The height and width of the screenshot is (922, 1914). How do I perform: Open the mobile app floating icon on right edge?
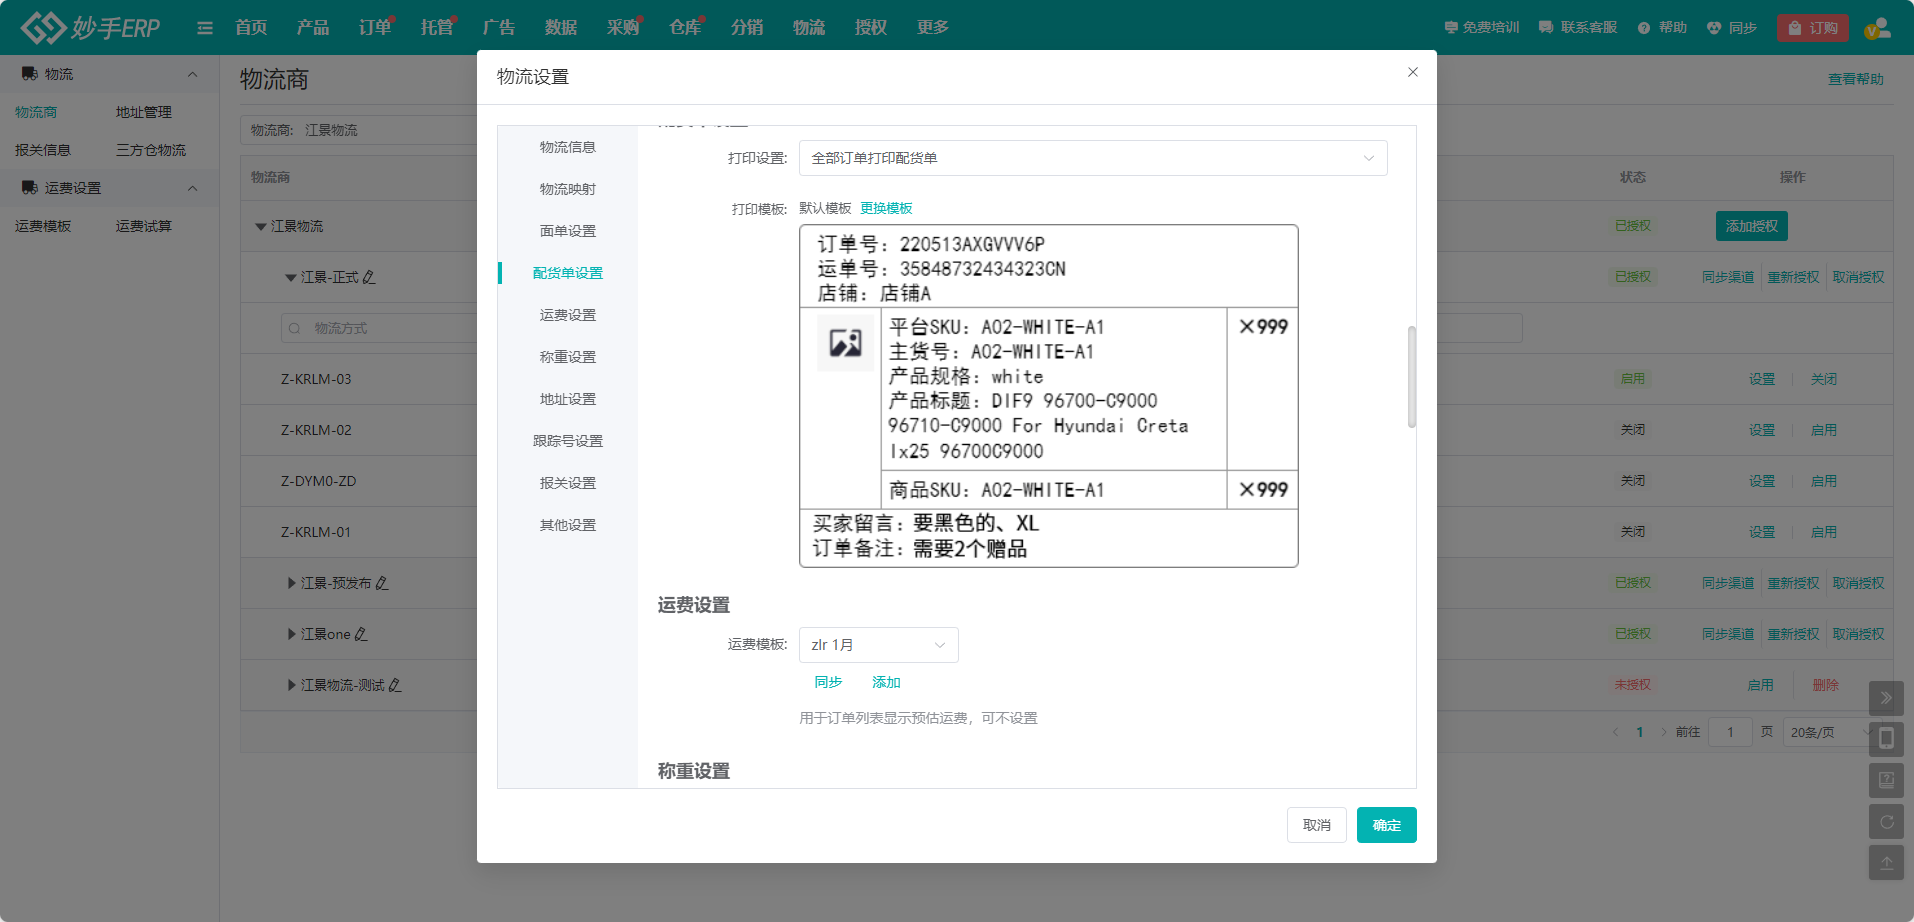pyautogui.click(x=1887, y=739)
